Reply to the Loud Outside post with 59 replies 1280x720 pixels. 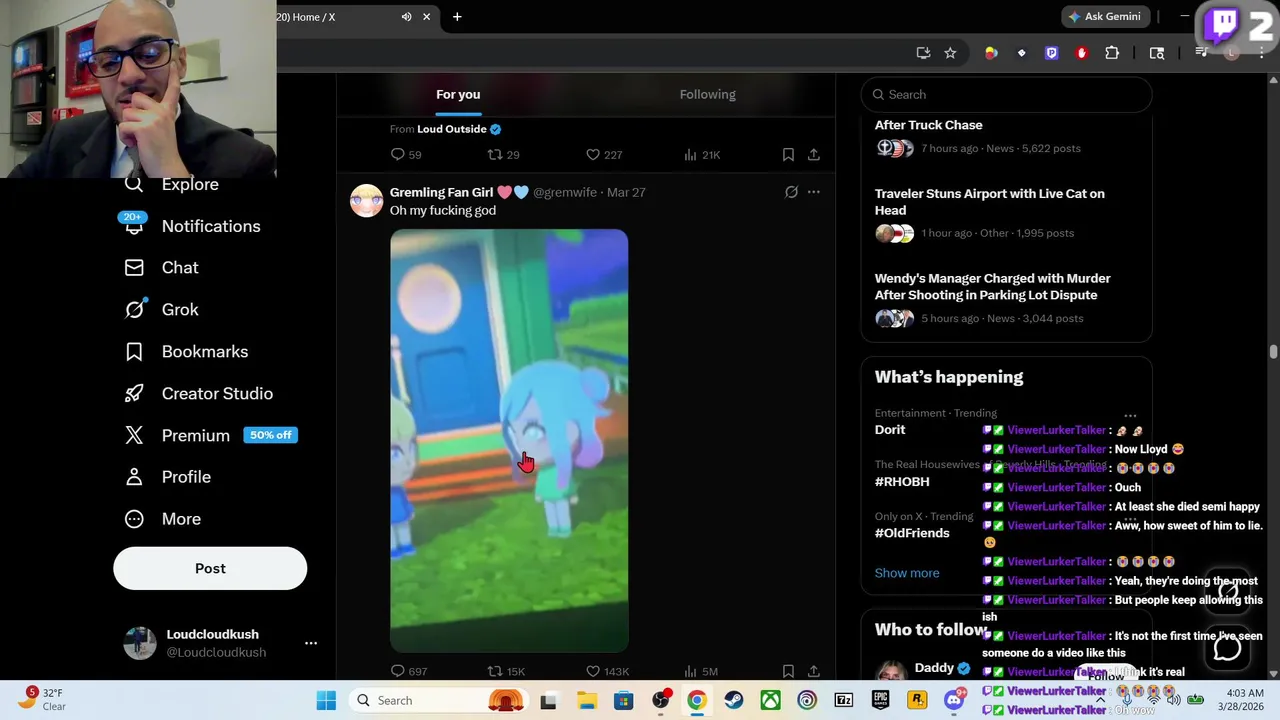click(405, 155)
